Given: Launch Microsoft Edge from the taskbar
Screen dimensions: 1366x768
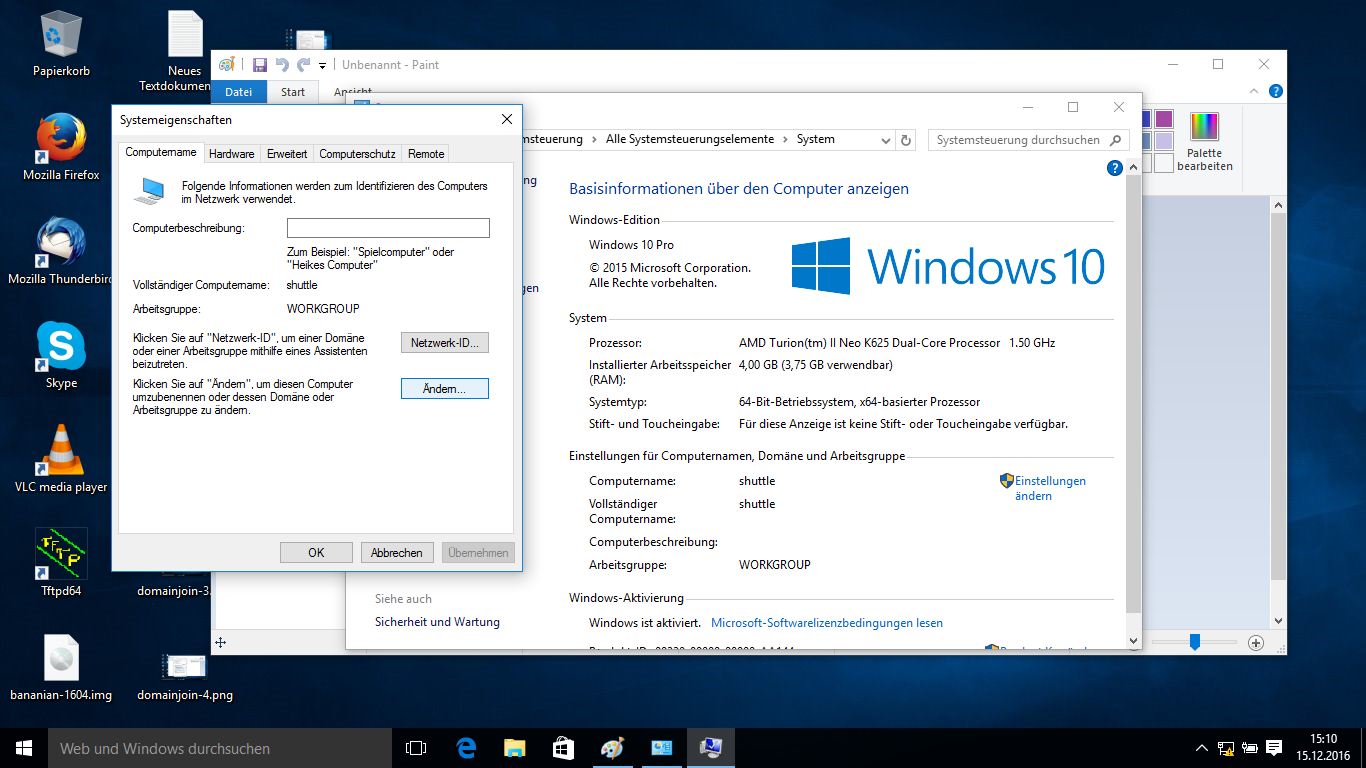Looking at the screenshot, I should tap(466, 748).
